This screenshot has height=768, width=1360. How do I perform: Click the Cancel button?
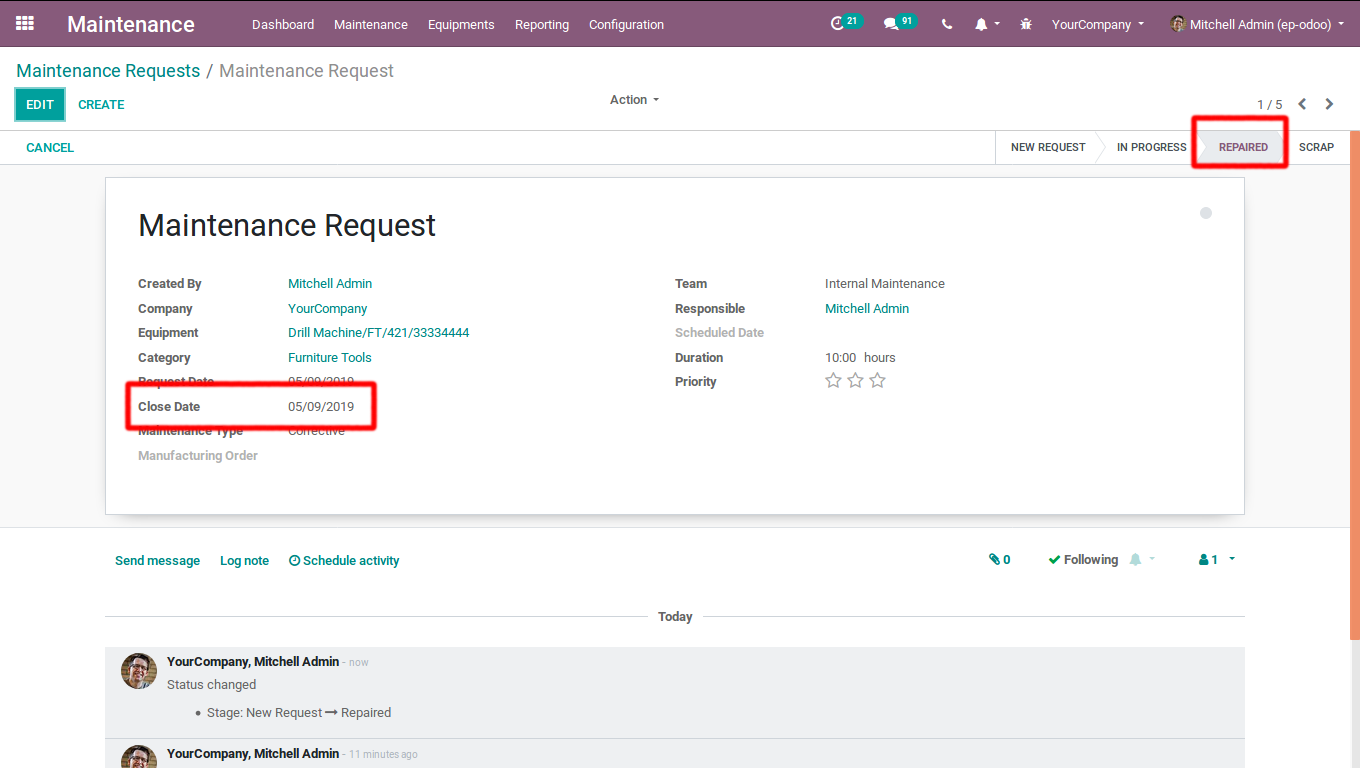tap(50, 147)
